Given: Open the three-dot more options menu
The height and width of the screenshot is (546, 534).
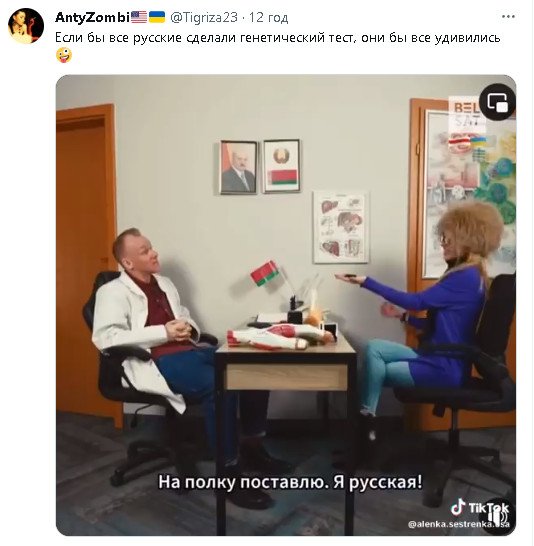Looking at the screenshot, I should click(508, 16).
